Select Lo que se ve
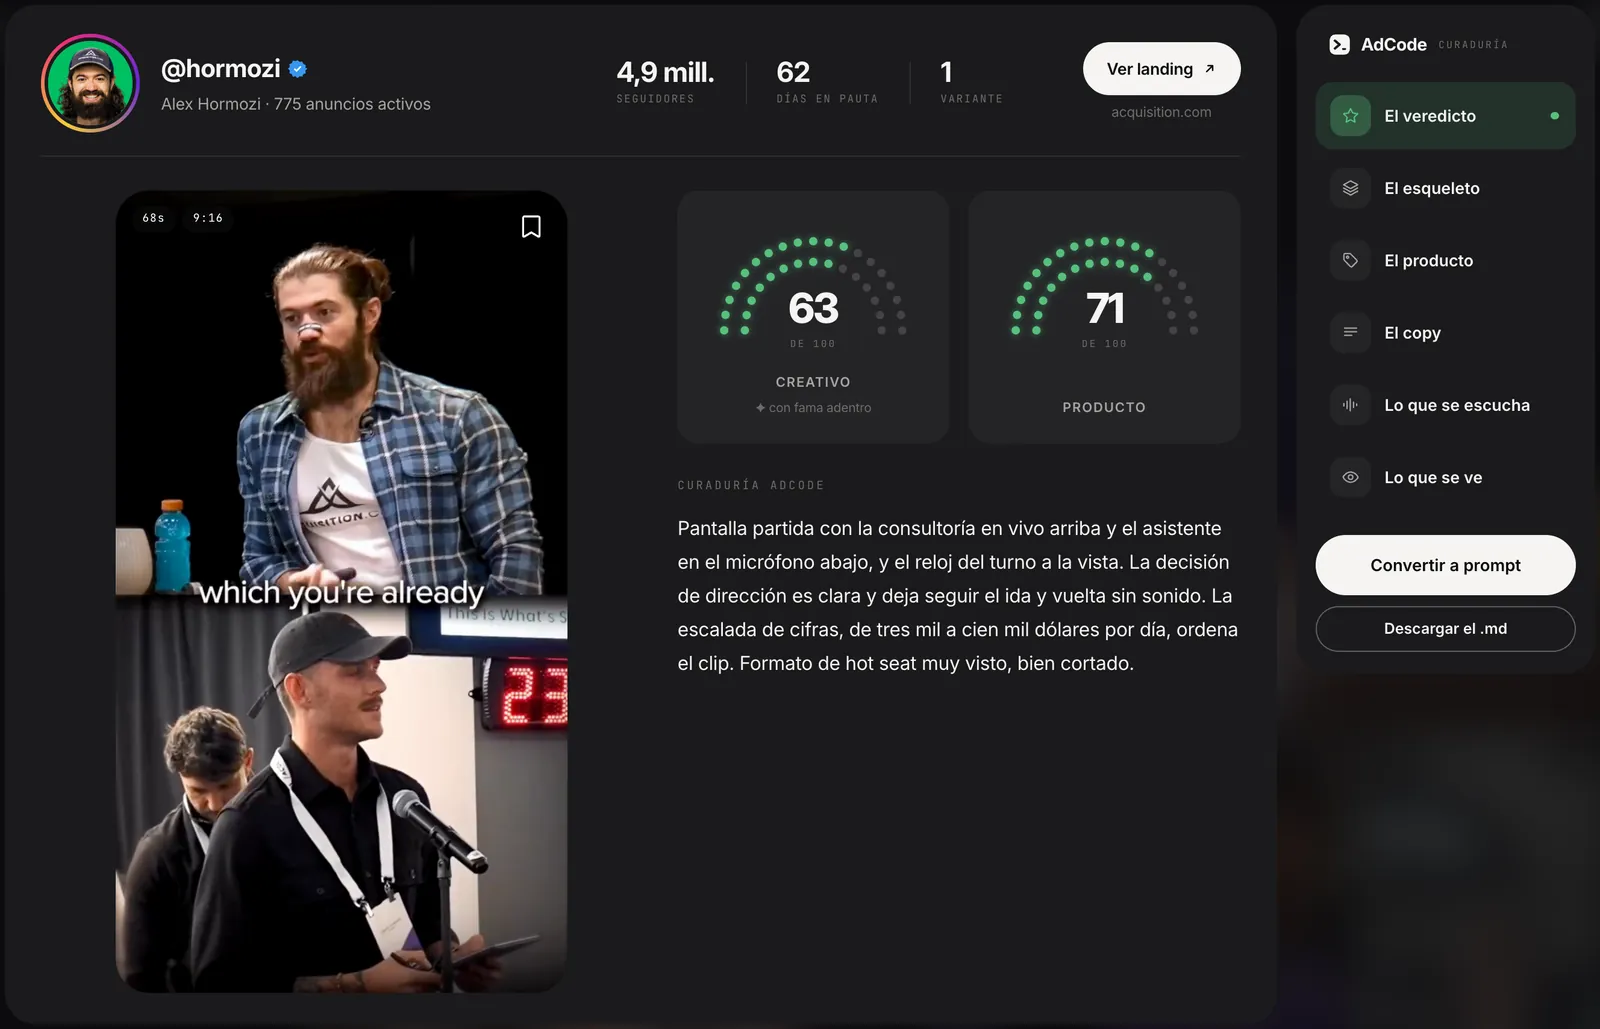This screenshot has height=1029, width=1600. coord(1445,477)
